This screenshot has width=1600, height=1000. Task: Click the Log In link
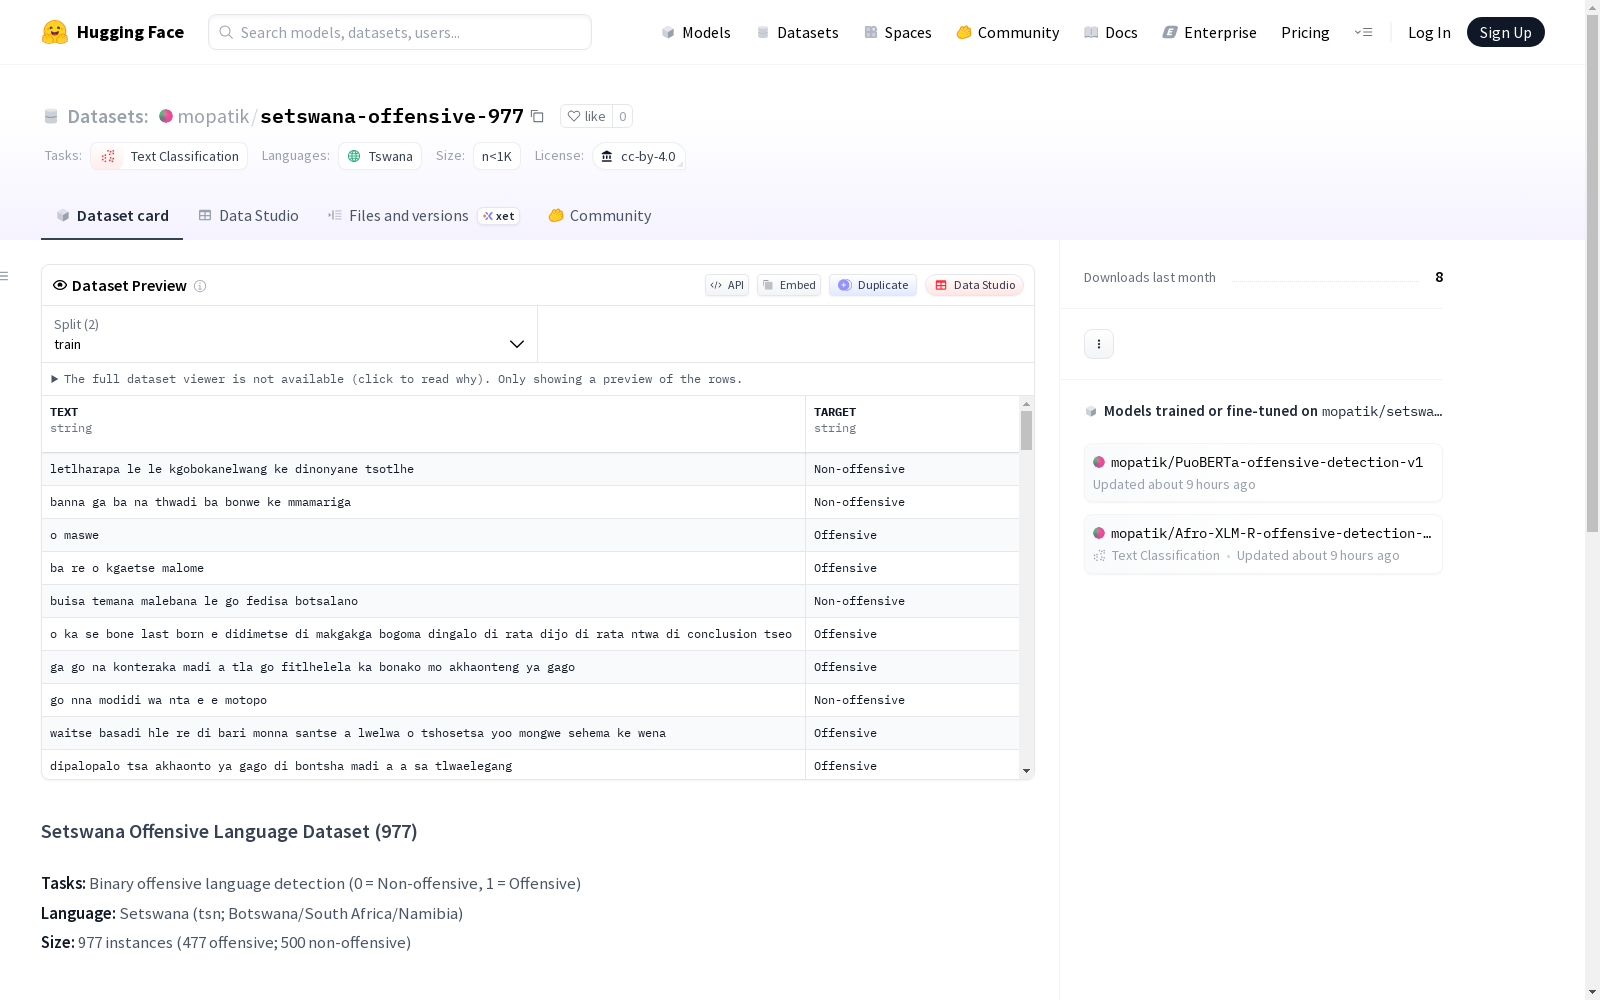click(1429, 32)
